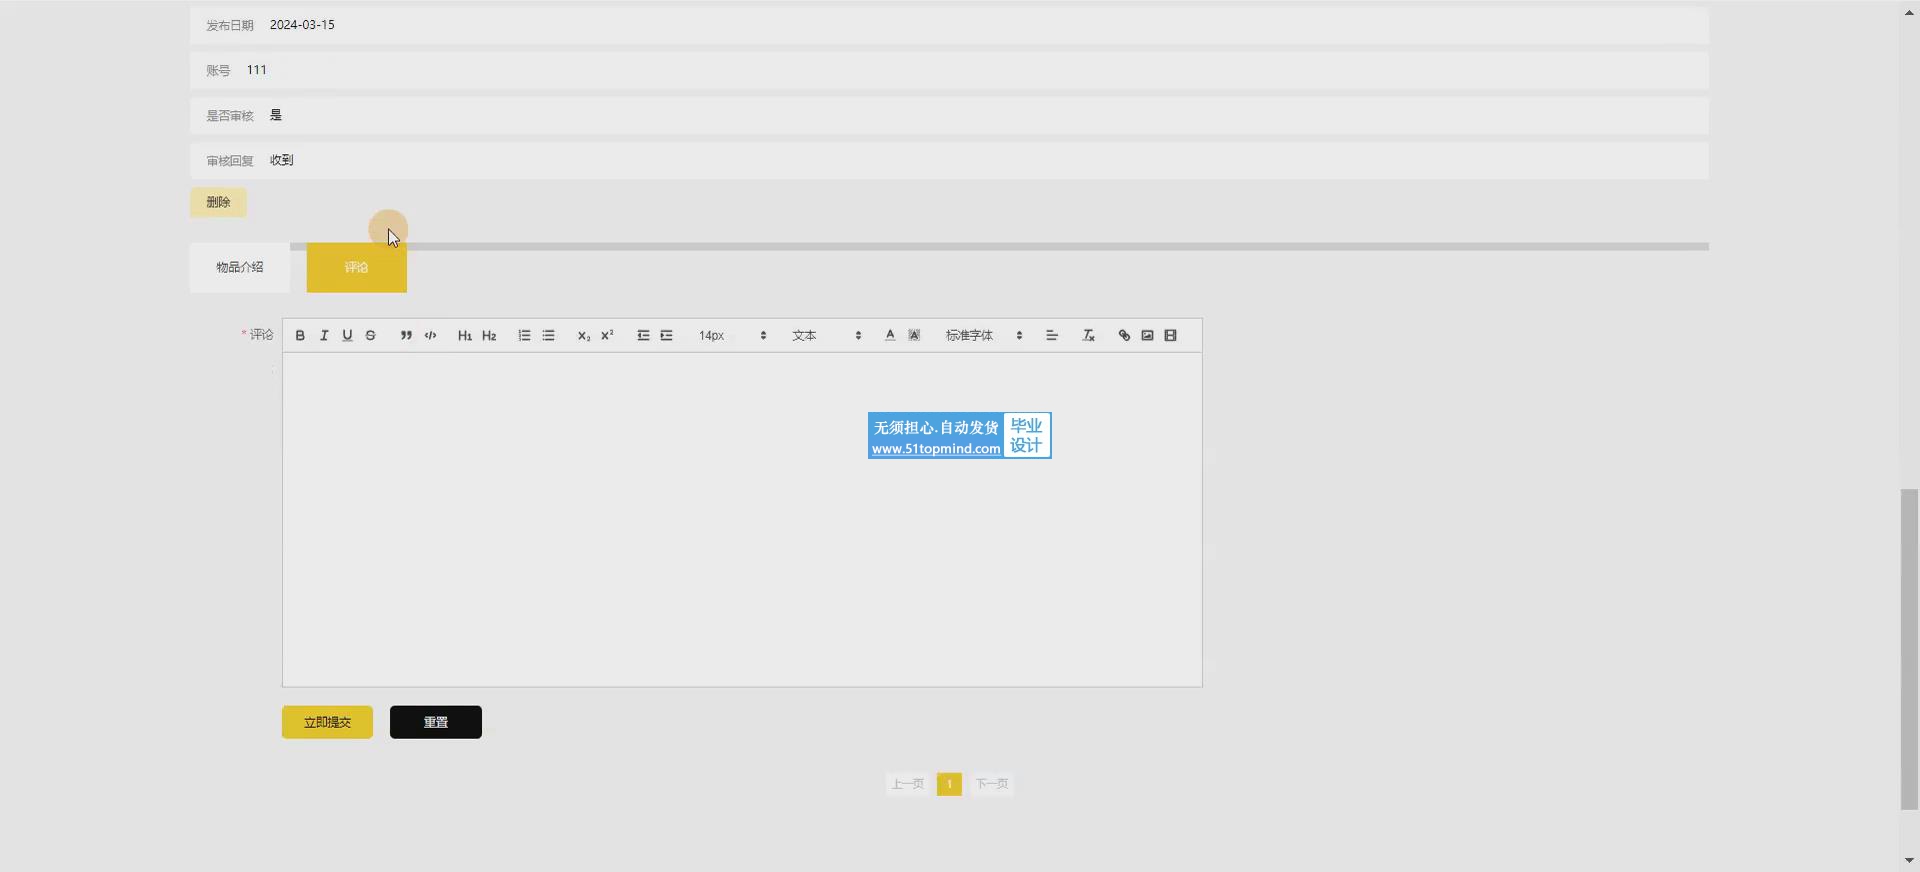
Task: Toggle underline formatting button
Action: (x=347, y=336)
